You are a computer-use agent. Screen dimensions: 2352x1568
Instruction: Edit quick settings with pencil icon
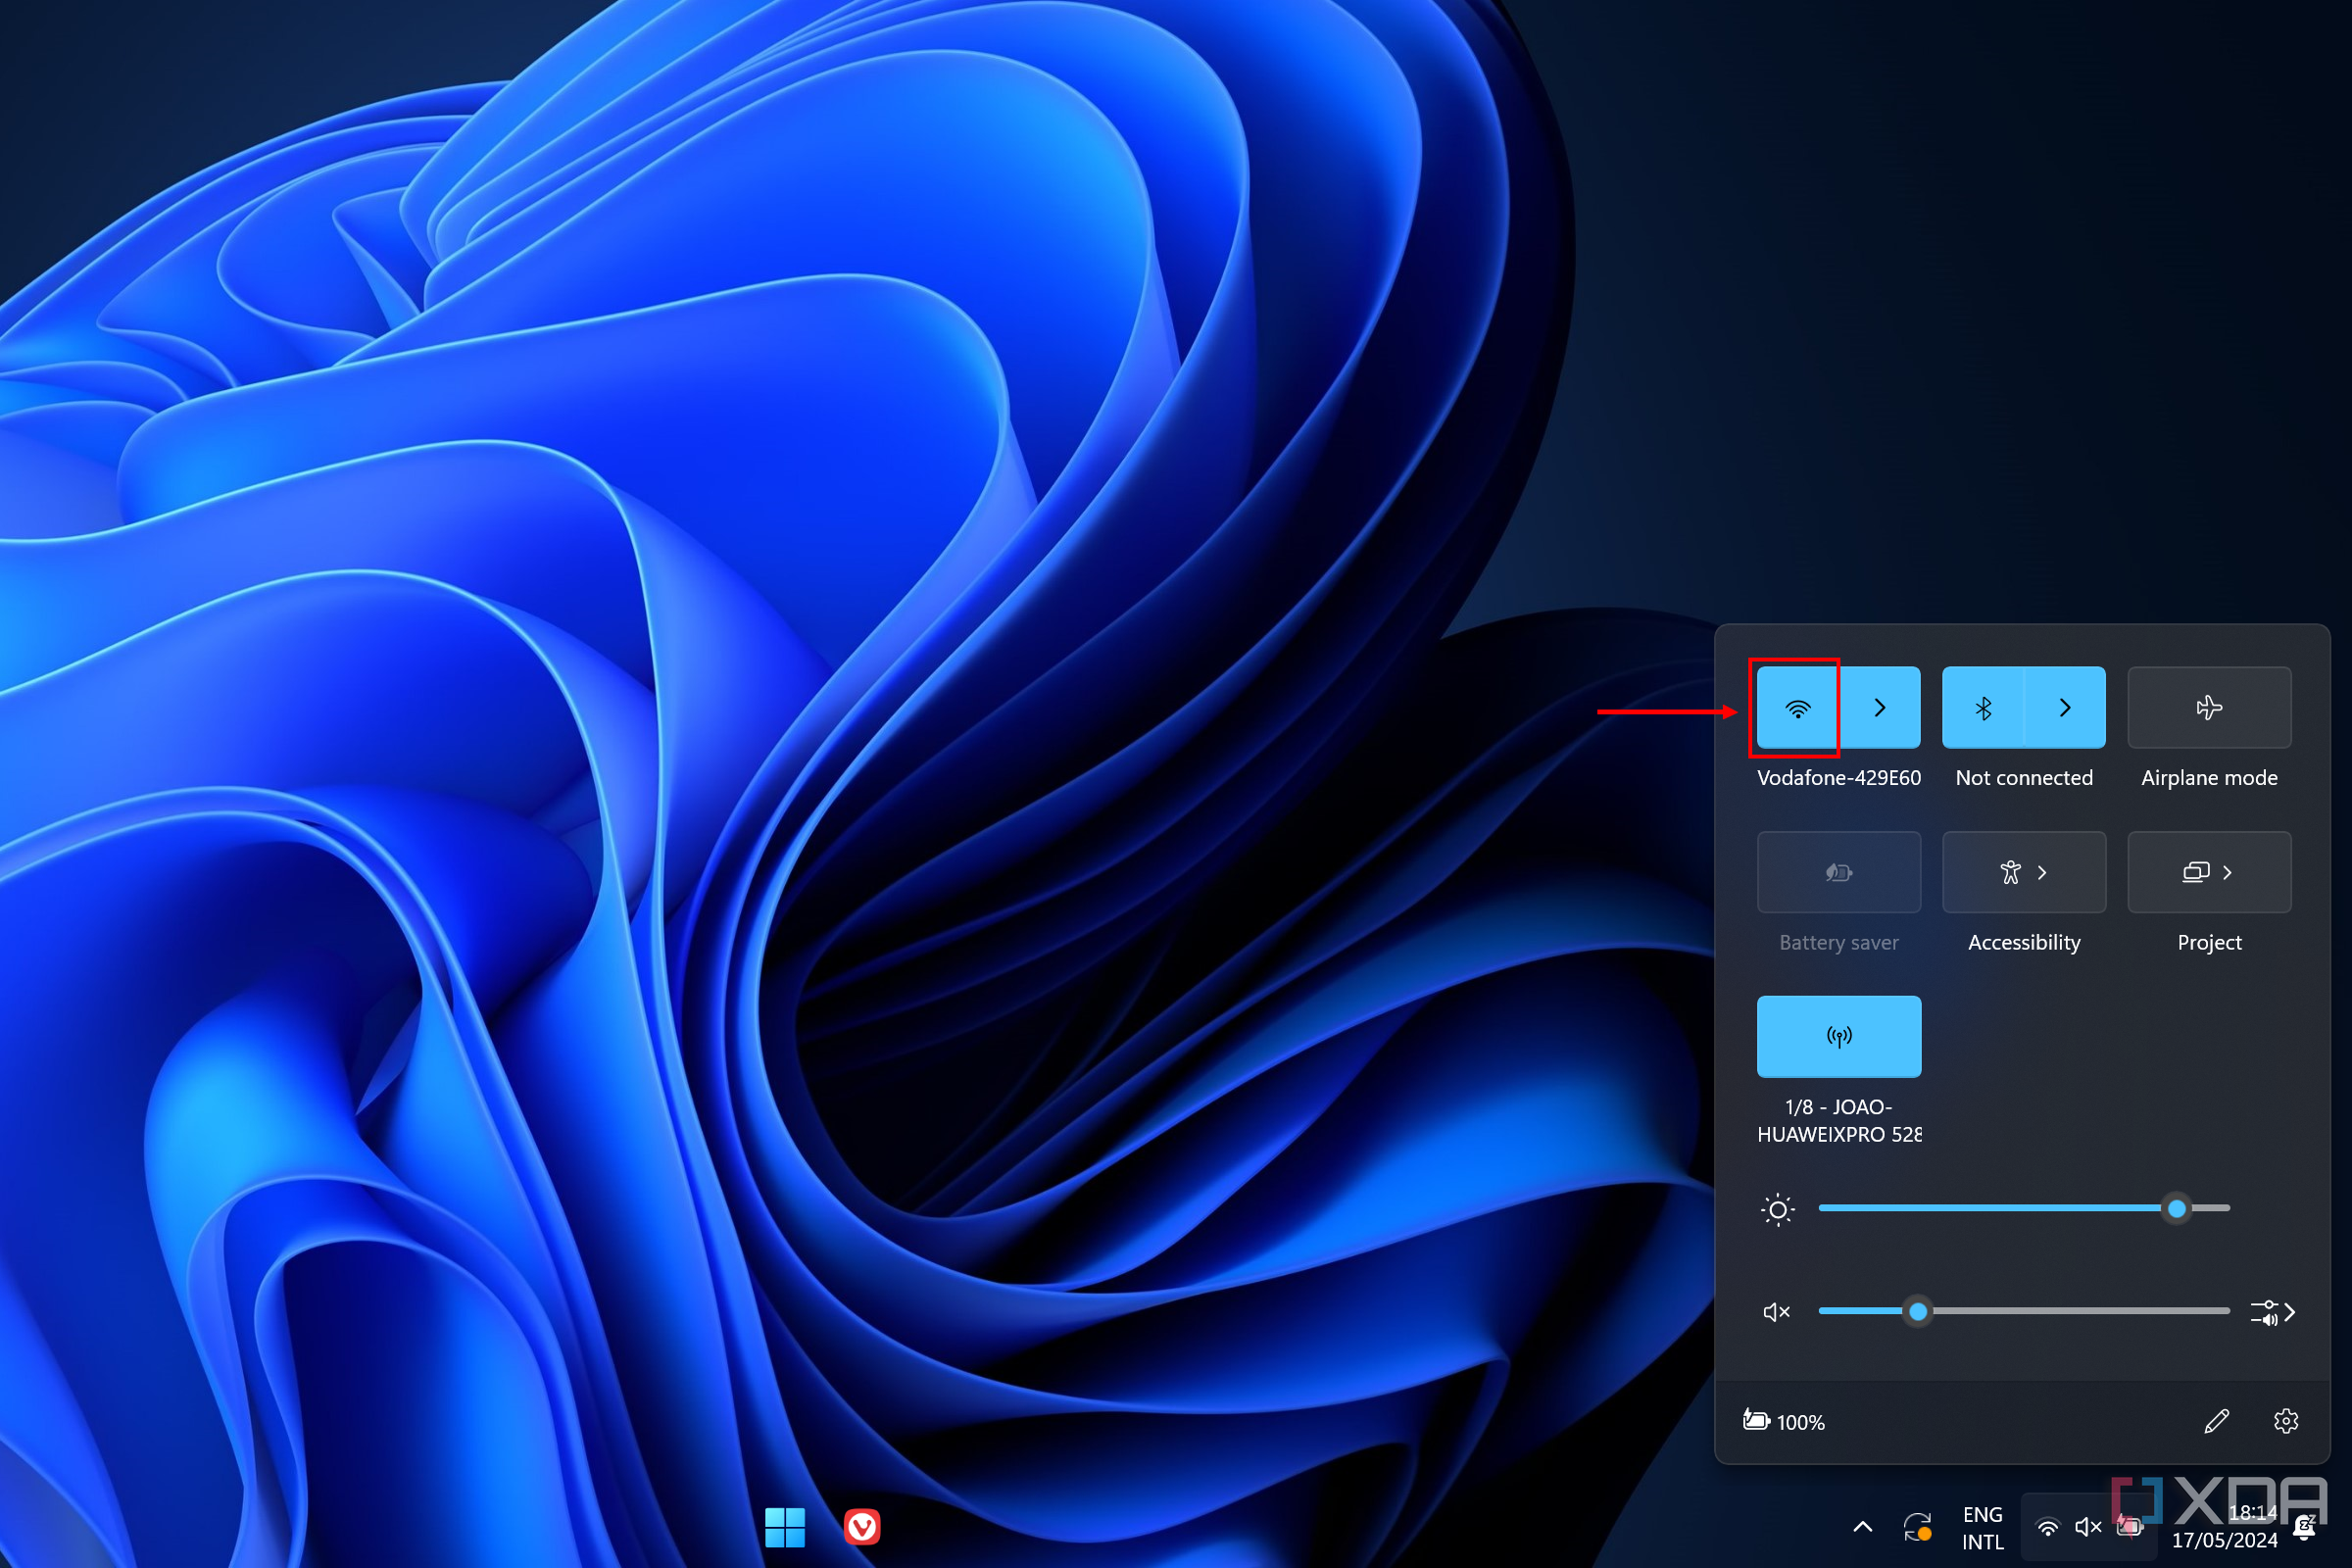2216,1421
